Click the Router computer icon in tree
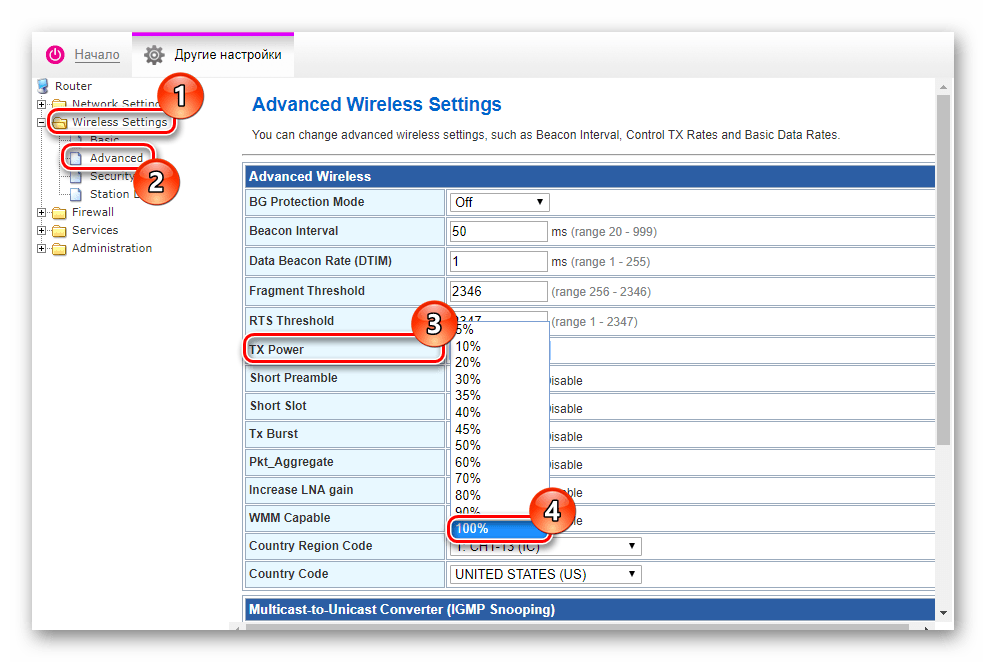Viewport: 986px width, 662px height. tap(43, 86)
